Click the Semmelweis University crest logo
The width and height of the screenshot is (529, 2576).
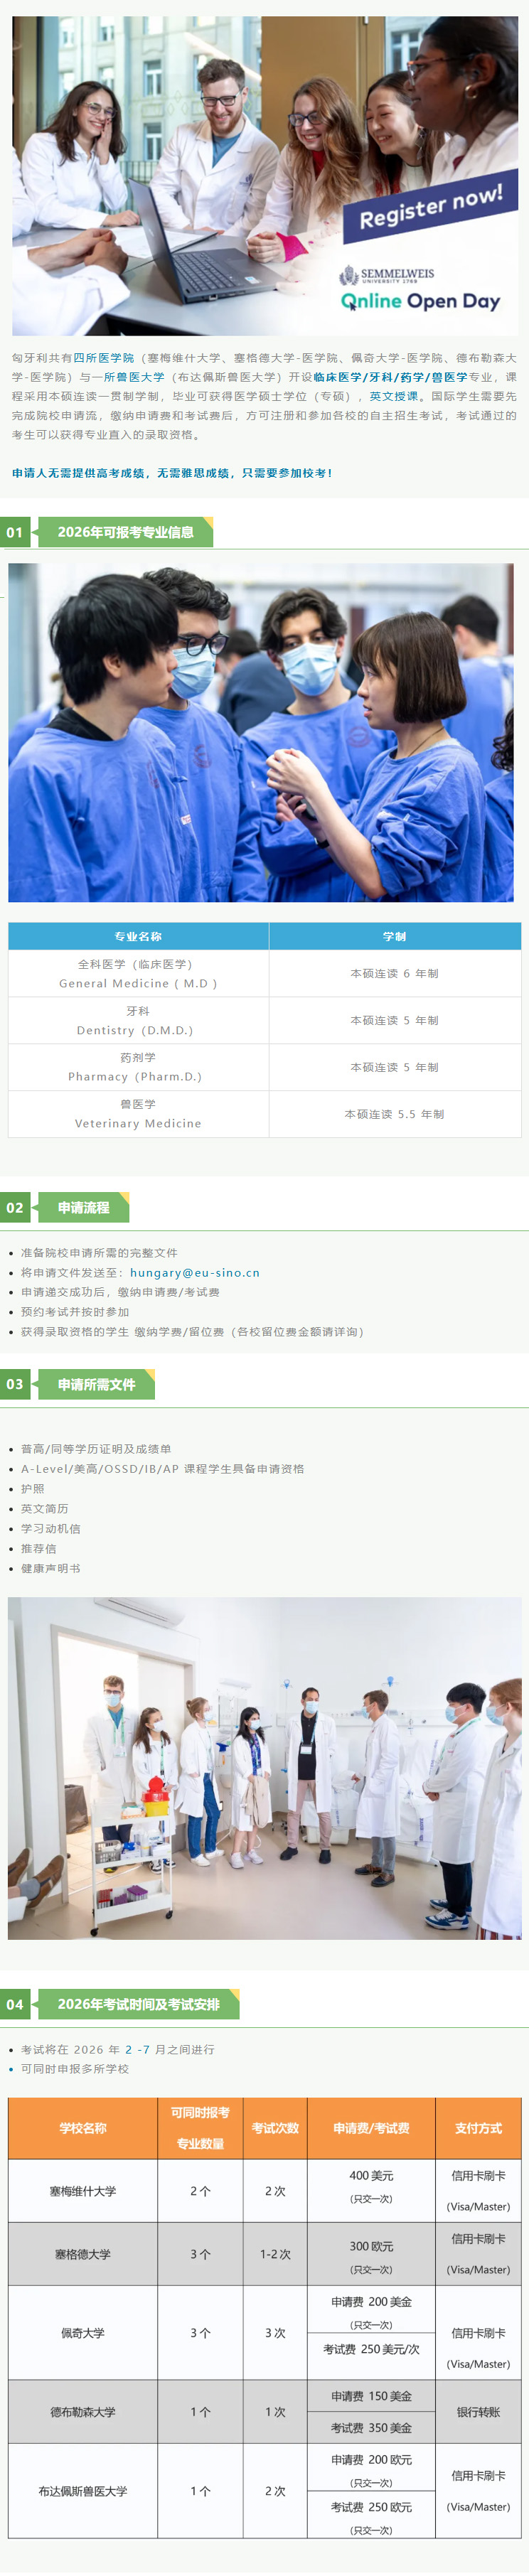[348, 275]
